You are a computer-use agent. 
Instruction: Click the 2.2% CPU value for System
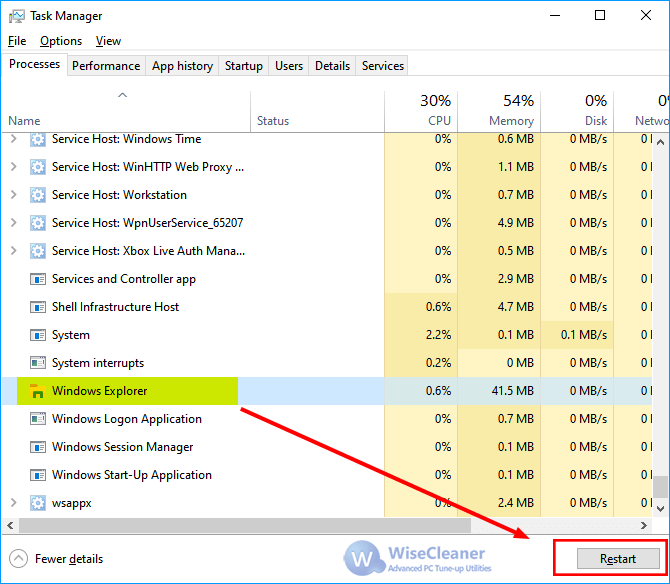click(438, 335)
